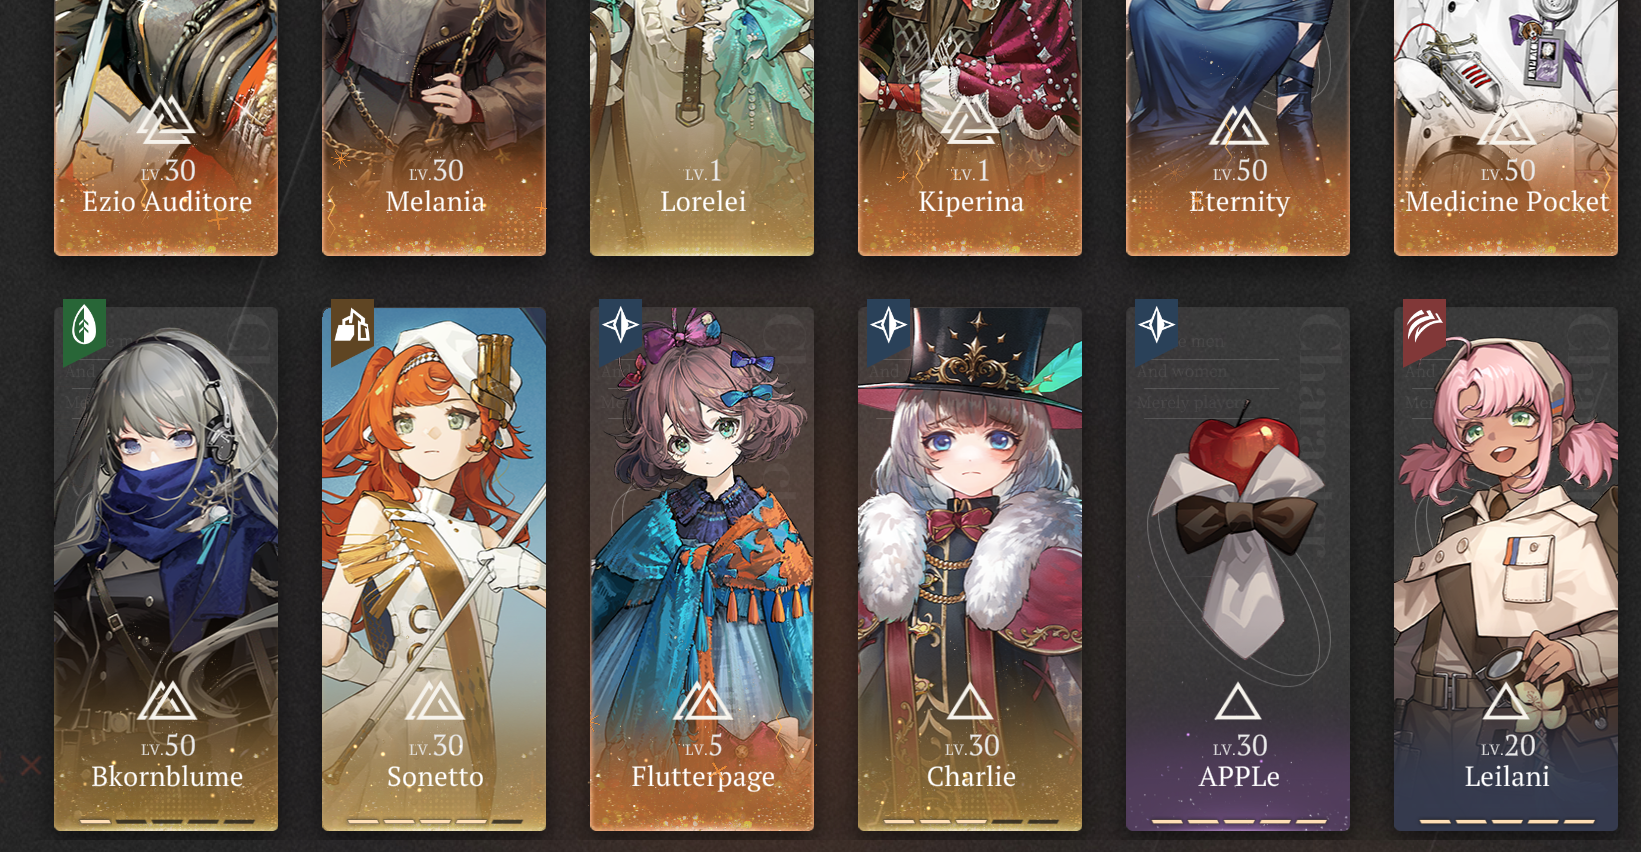Select Bkornblume's portrait
This screenshot has height=852, width=1641.
166,569
